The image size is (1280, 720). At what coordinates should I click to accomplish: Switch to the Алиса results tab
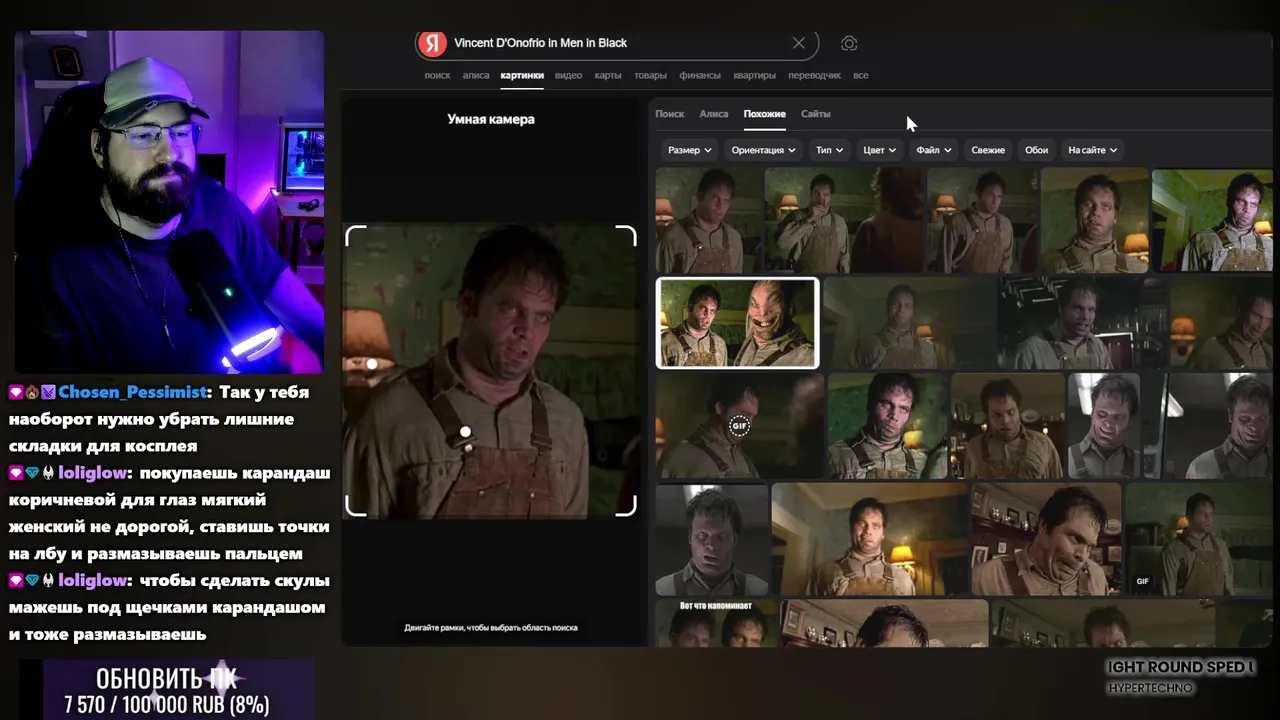click(714, 114)
